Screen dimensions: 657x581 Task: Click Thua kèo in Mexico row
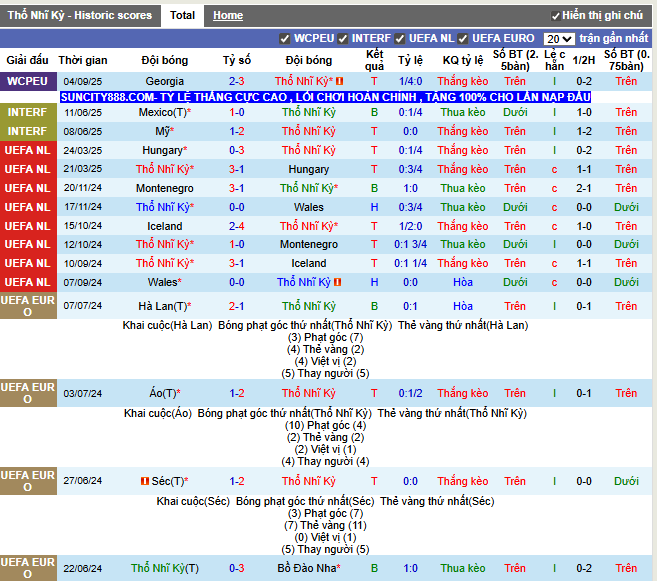pyautogui.click(x=463, y=112)
